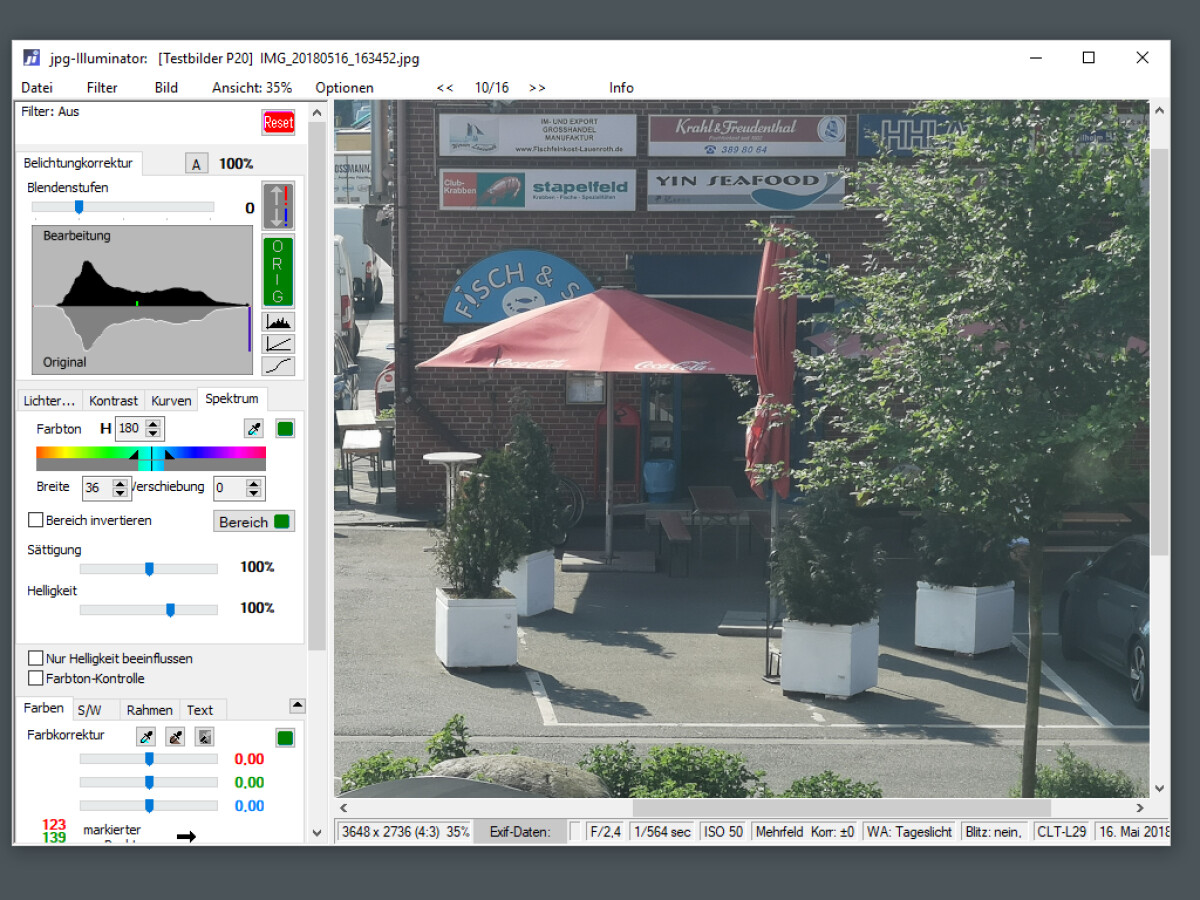Select the linear curve graph icon
This screenshot has width=1200, height=900.
278,343
